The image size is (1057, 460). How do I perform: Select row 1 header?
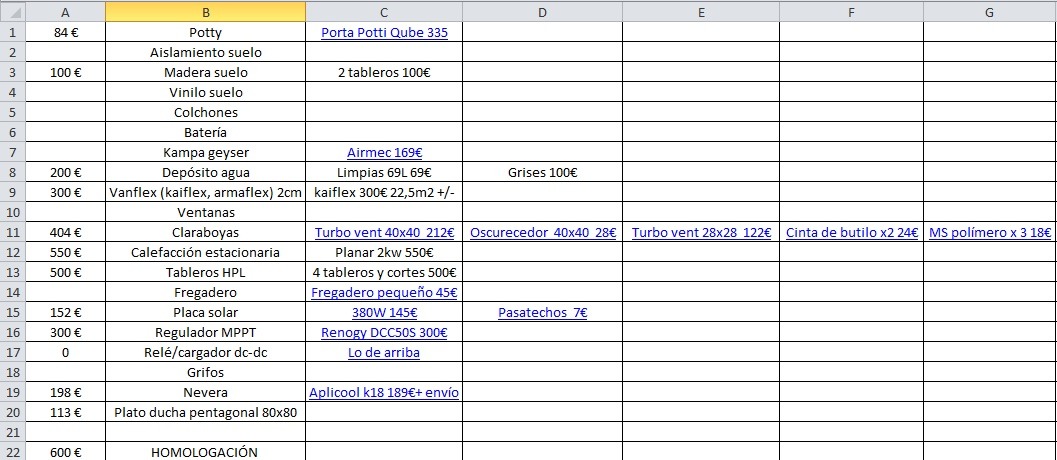13,32
